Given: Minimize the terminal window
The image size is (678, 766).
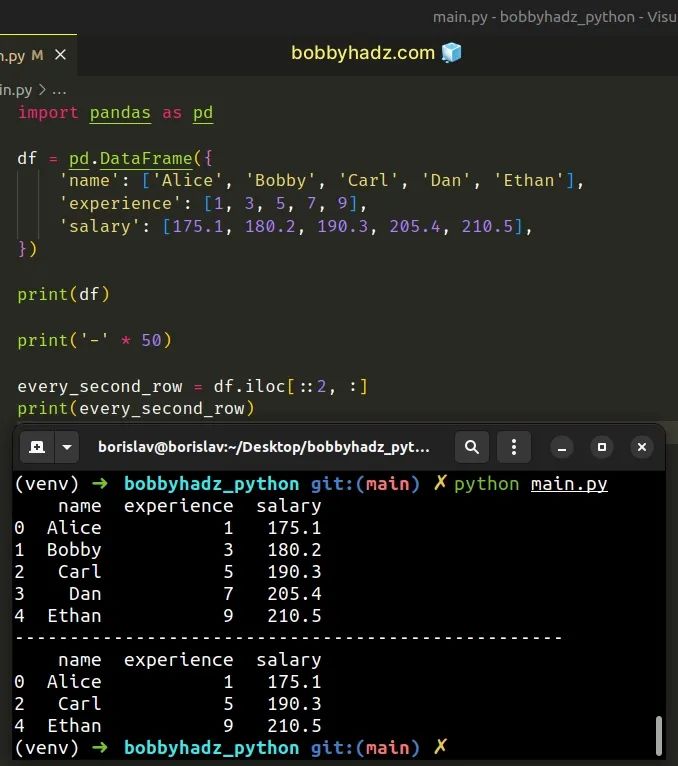Looking at the screenshot, I should coord(562,447).
